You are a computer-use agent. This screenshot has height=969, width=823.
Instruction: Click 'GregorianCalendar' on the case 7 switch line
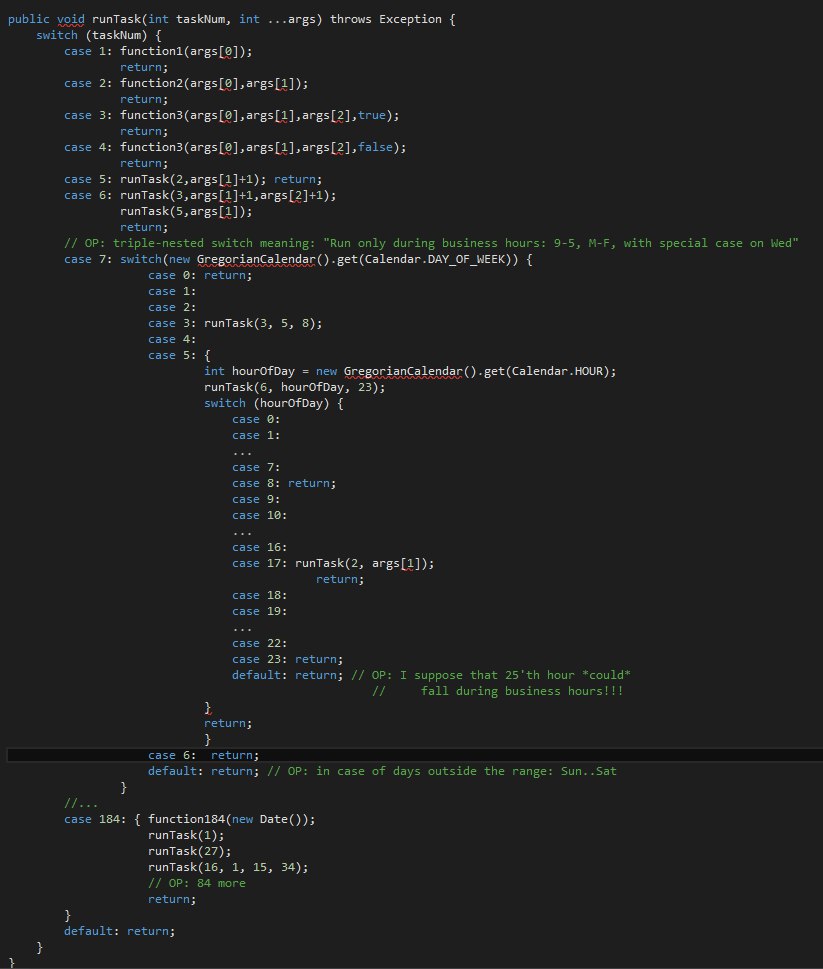256,260
